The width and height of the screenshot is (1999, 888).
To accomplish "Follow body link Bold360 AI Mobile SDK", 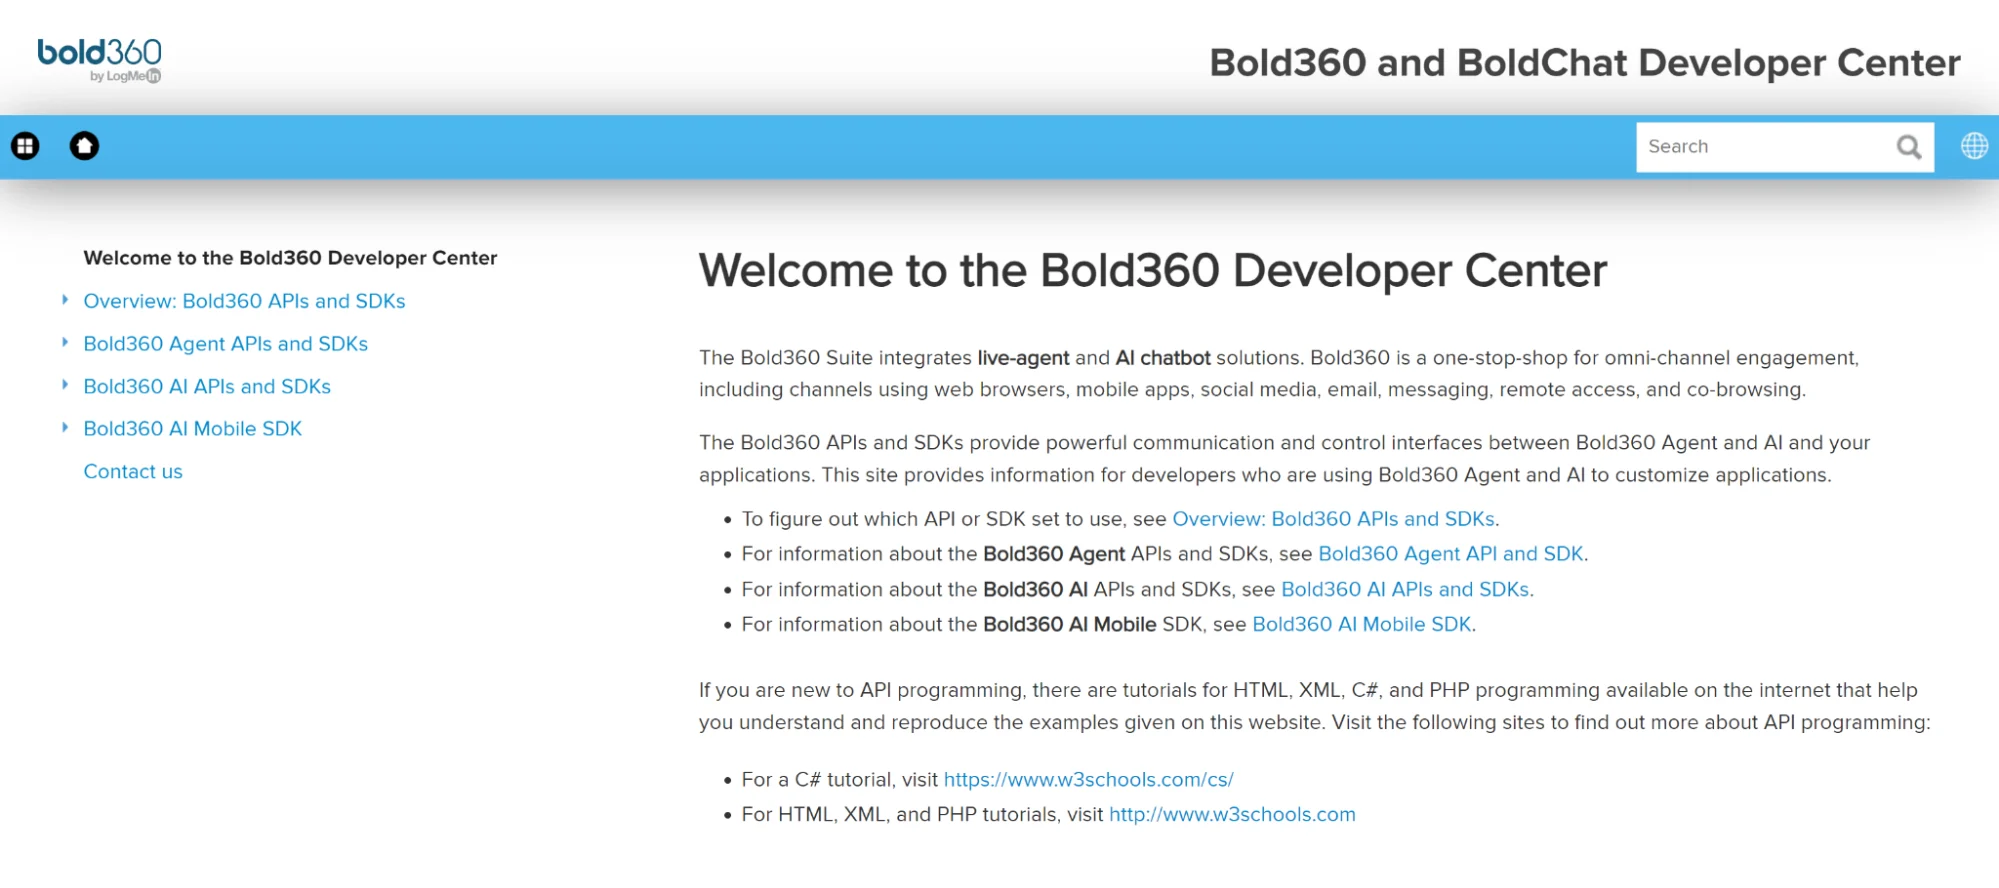I will coord(1361,625).
